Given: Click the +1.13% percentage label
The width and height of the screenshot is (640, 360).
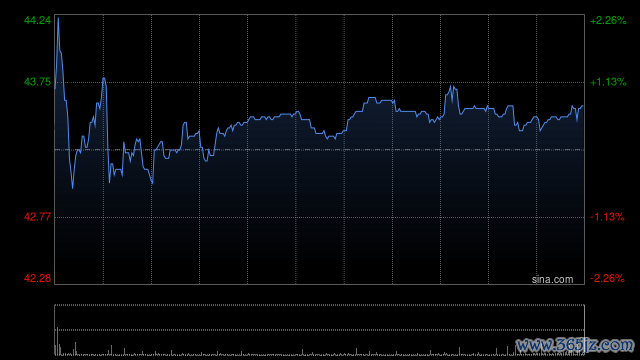Looking at the screenshot, I should (608, 82).
